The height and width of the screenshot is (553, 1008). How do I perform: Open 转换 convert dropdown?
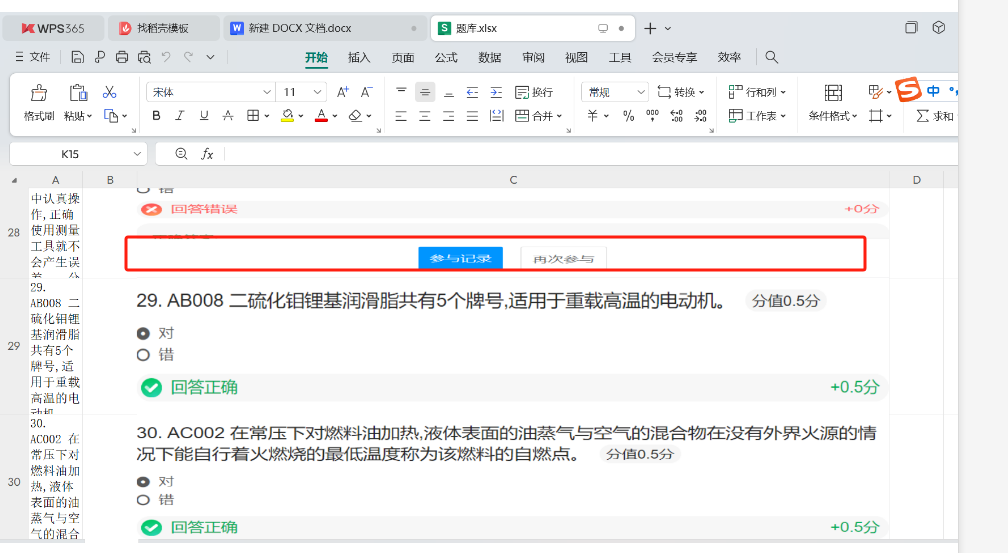pyautogui.click(x=681, y=92)
